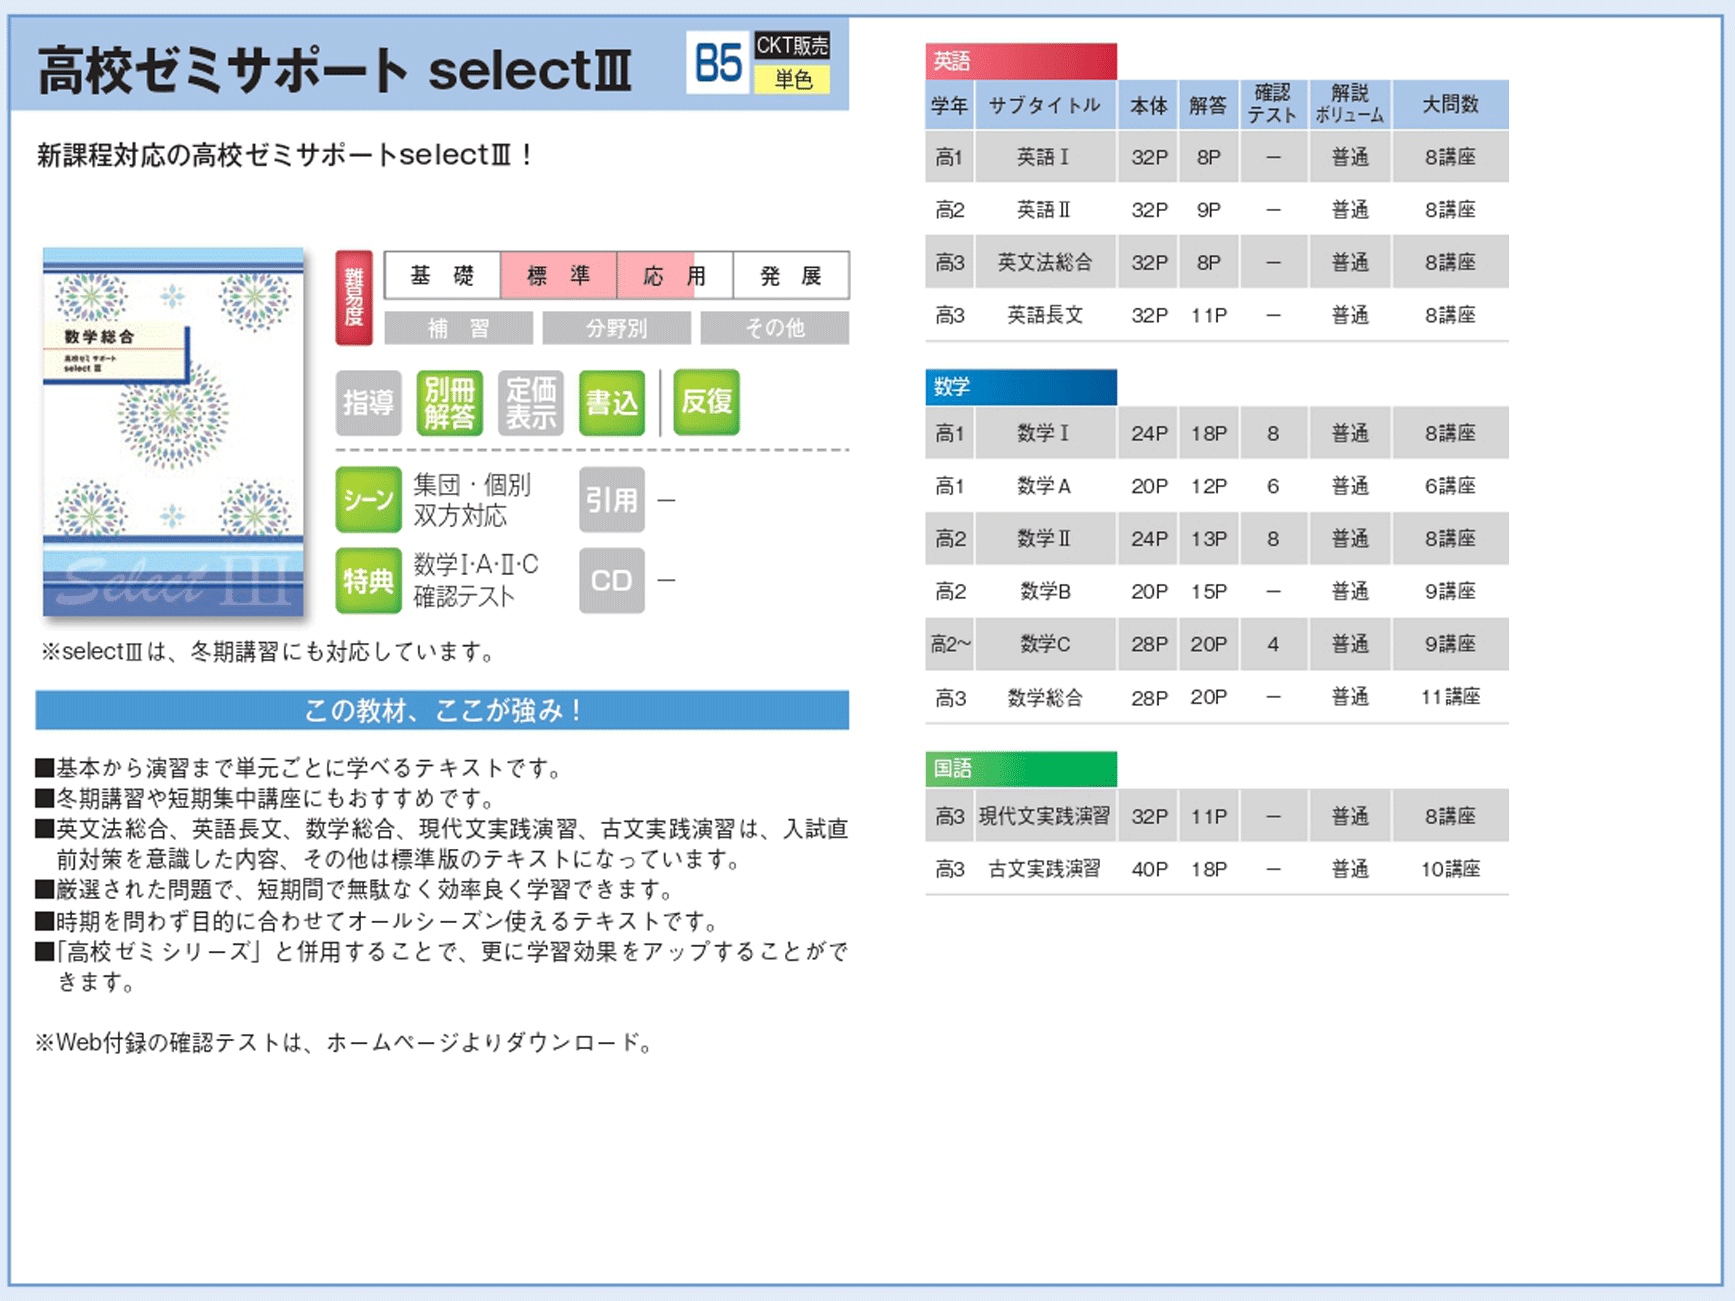Image resolution: width=1735 pixels, height=1301 pixels.
Task: Click the gray 定価表示 badge icon
Action: coord(530,403)
